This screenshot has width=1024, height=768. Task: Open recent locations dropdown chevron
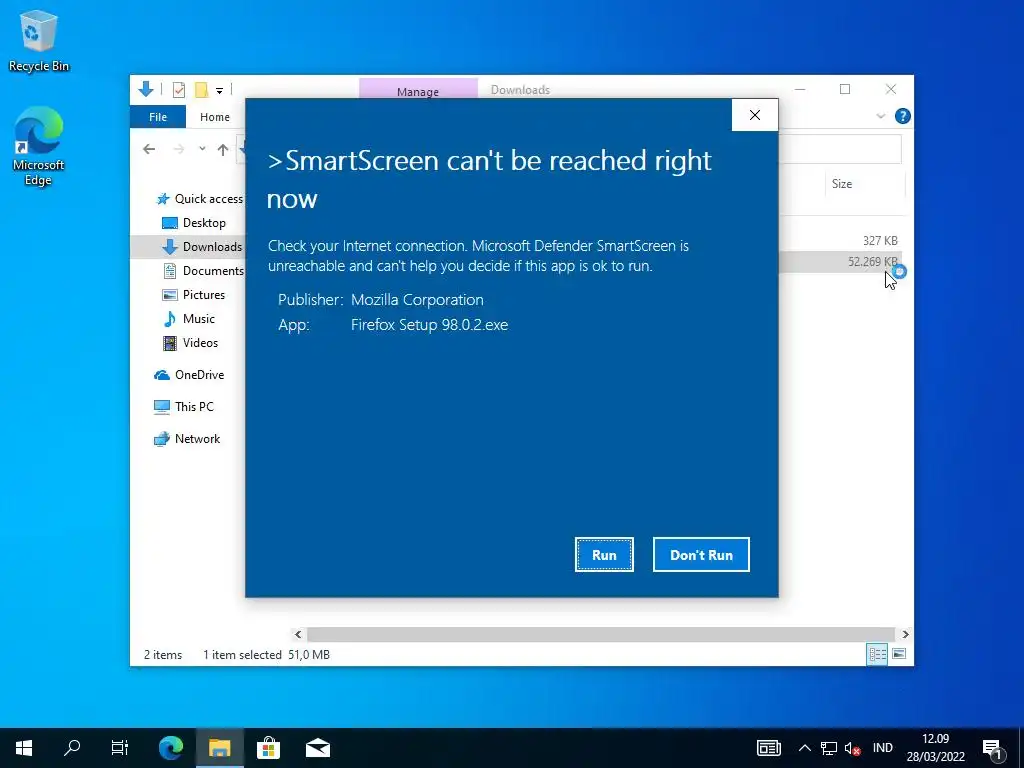pyautogui.click(x=202, y=149)
